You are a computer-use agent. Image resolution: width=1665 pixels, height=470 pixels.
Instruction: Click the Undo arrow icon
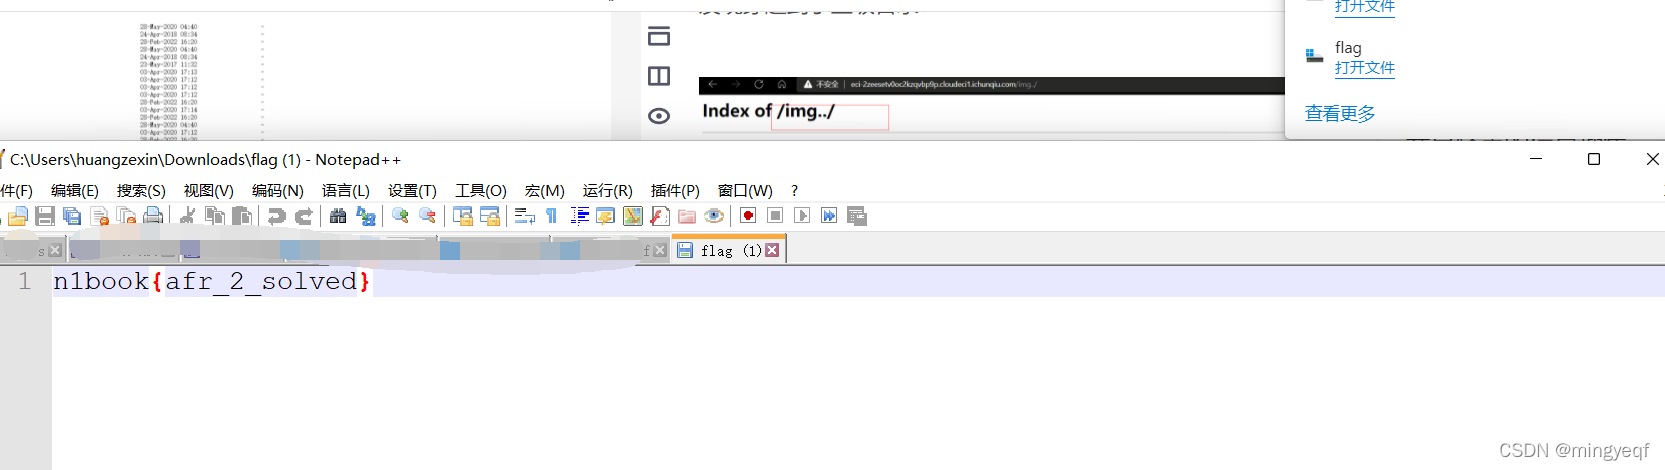[277, 216]
